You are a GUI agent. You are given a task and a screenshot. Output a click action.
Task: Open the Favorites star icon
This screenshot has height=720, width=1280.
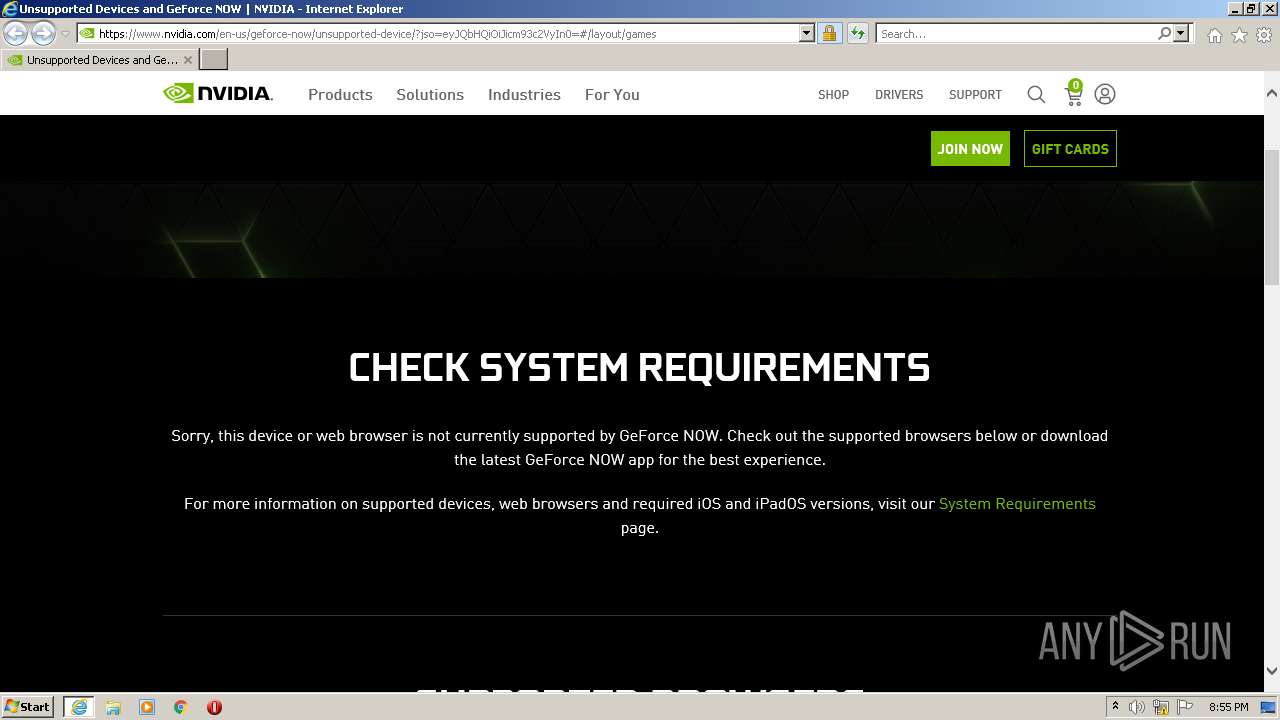coord(1239,34)
